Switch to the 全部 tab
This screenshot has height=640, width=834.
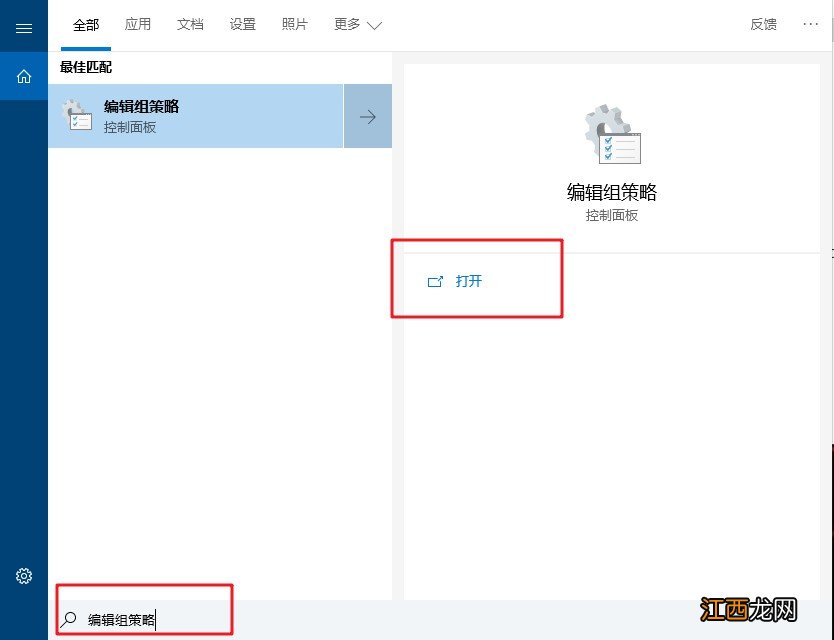coord(86,24)
